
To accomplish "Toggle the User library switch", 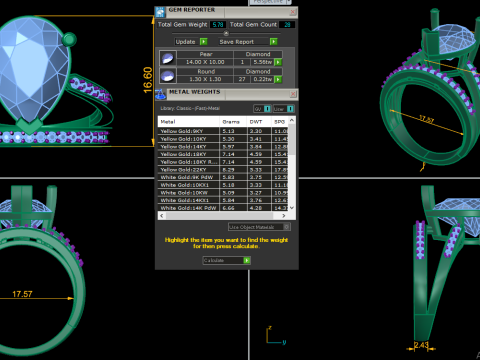I will coord(290,109).
